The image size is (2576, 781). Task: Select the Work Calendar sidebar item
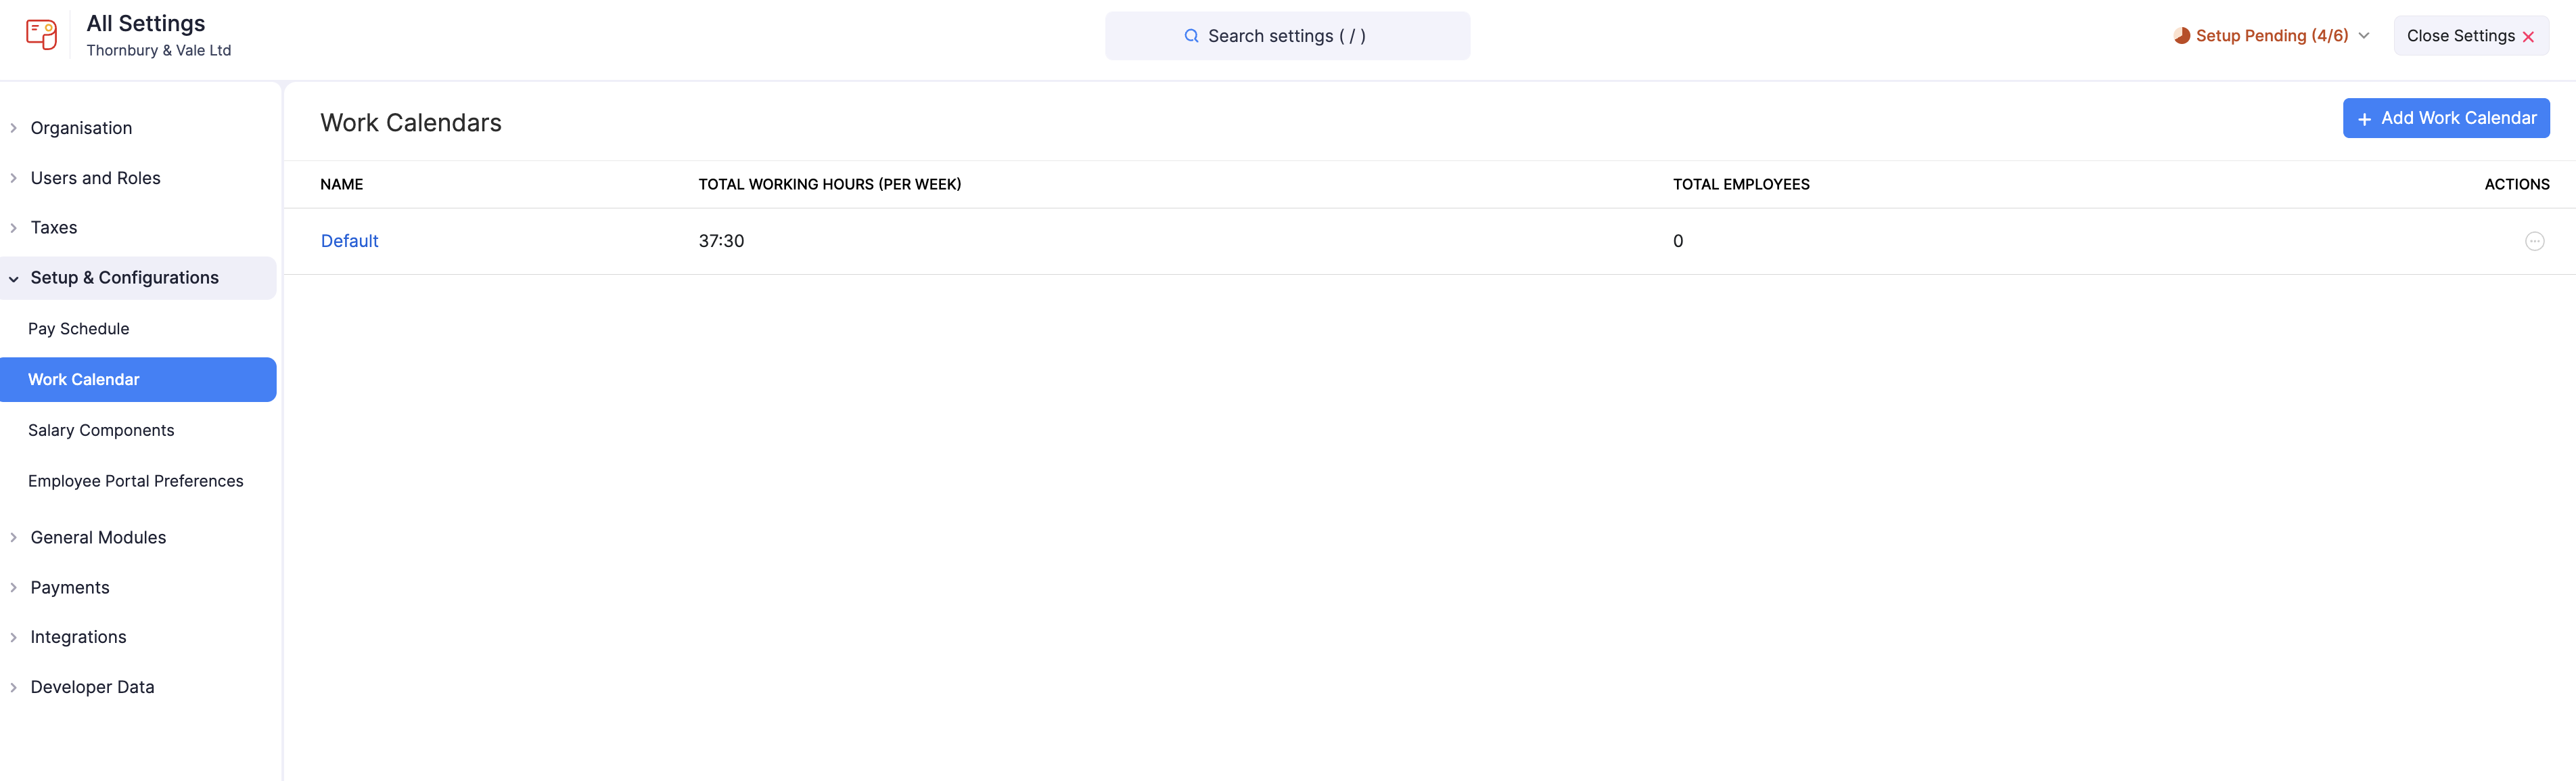pos(138,380)
